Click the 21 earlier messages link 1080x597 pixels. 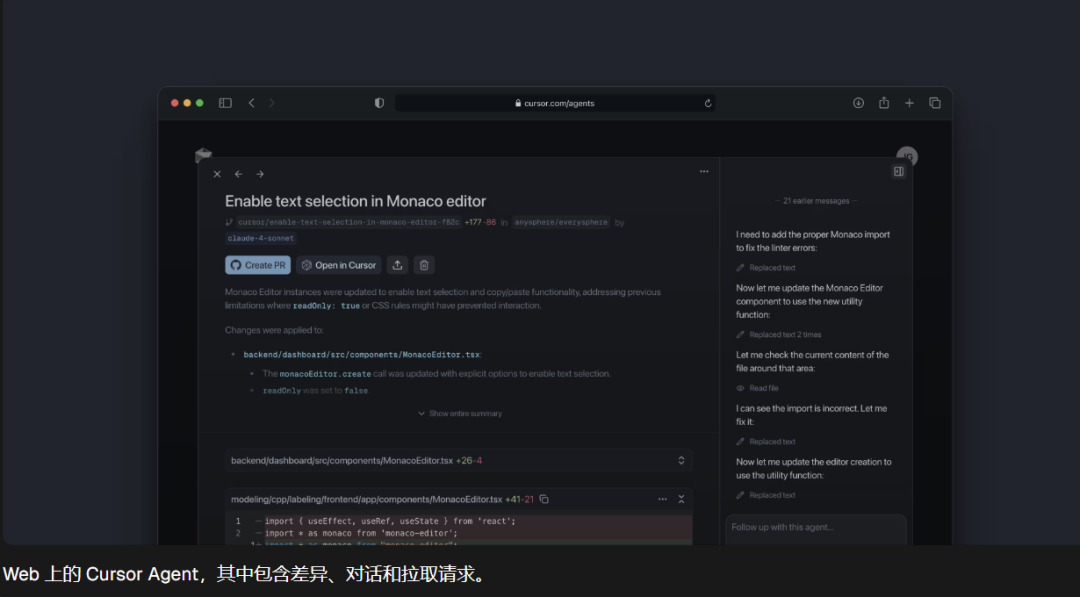pos(816,201)
